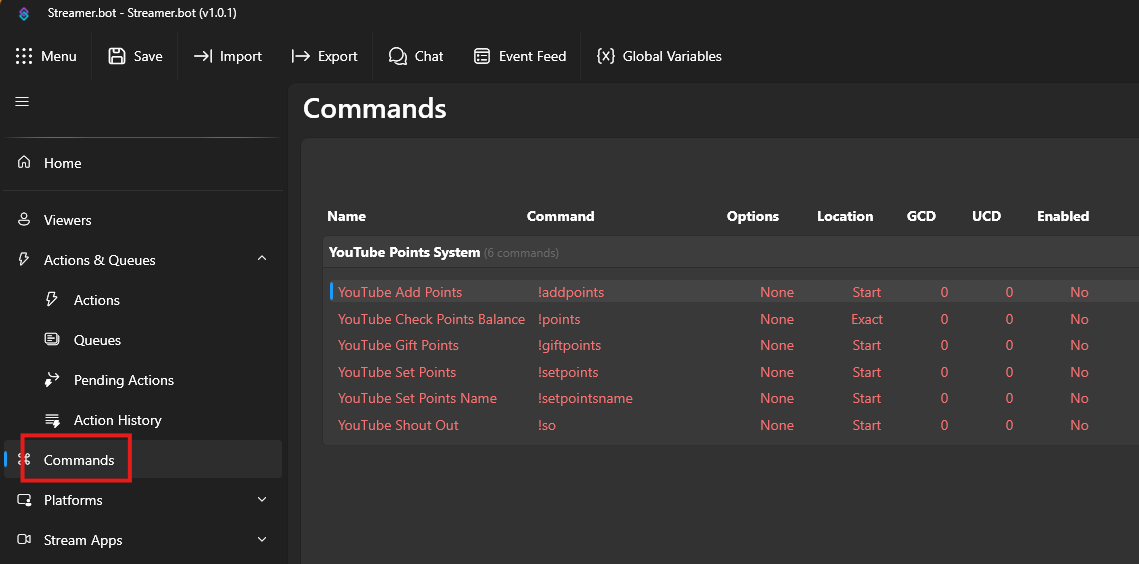This screenshot has width=1139, height=564.
Task: Open Queues in the sidebar
Action: 97,340
